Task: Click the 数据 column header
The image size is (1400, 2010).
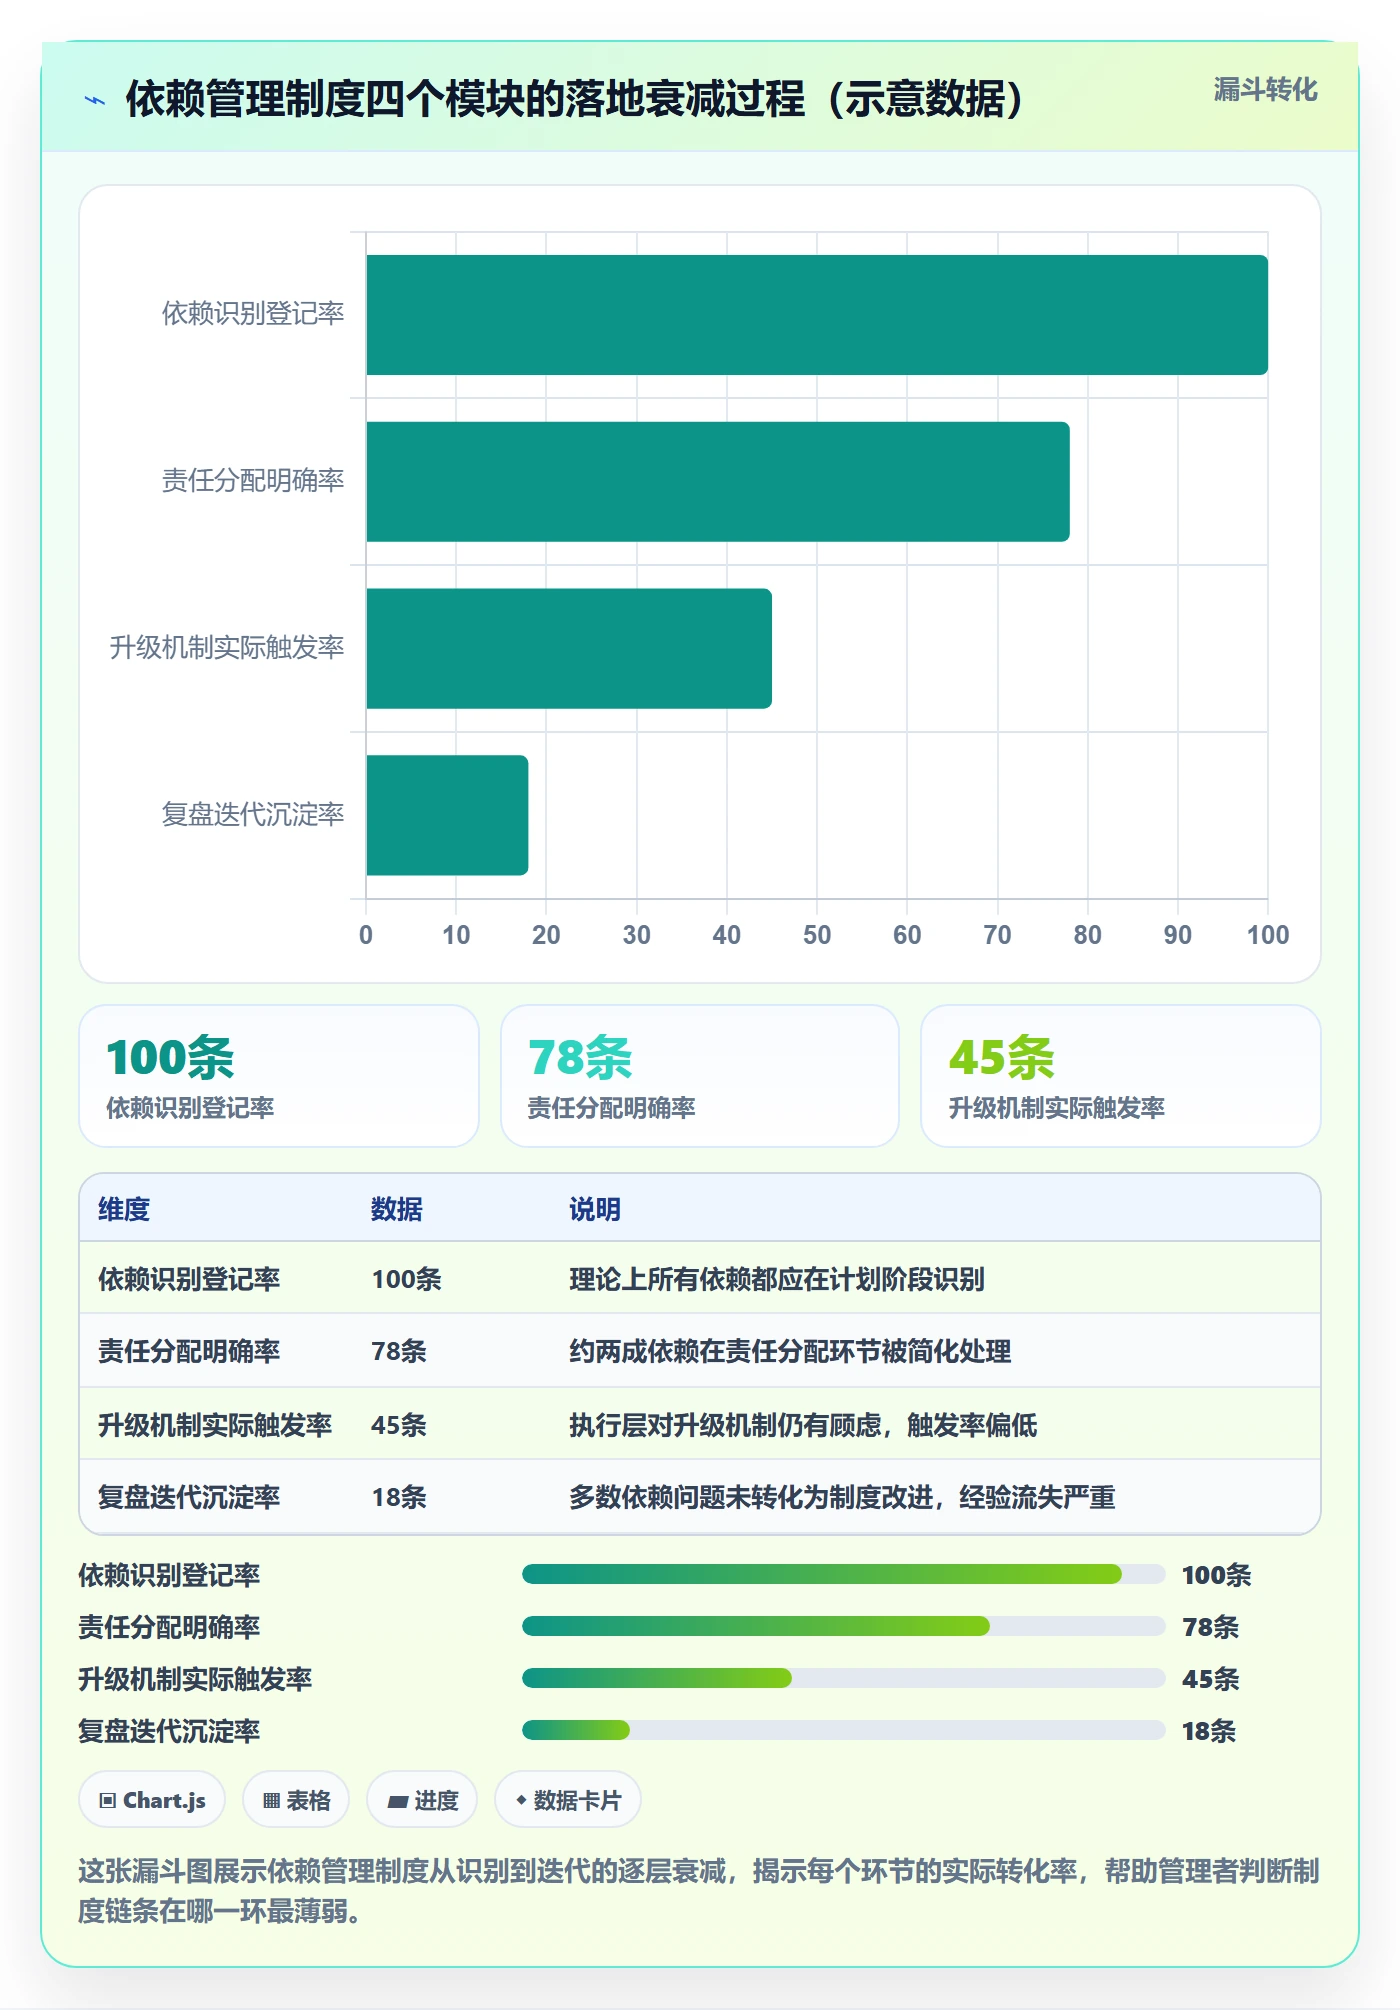Action: [397, 1209]
